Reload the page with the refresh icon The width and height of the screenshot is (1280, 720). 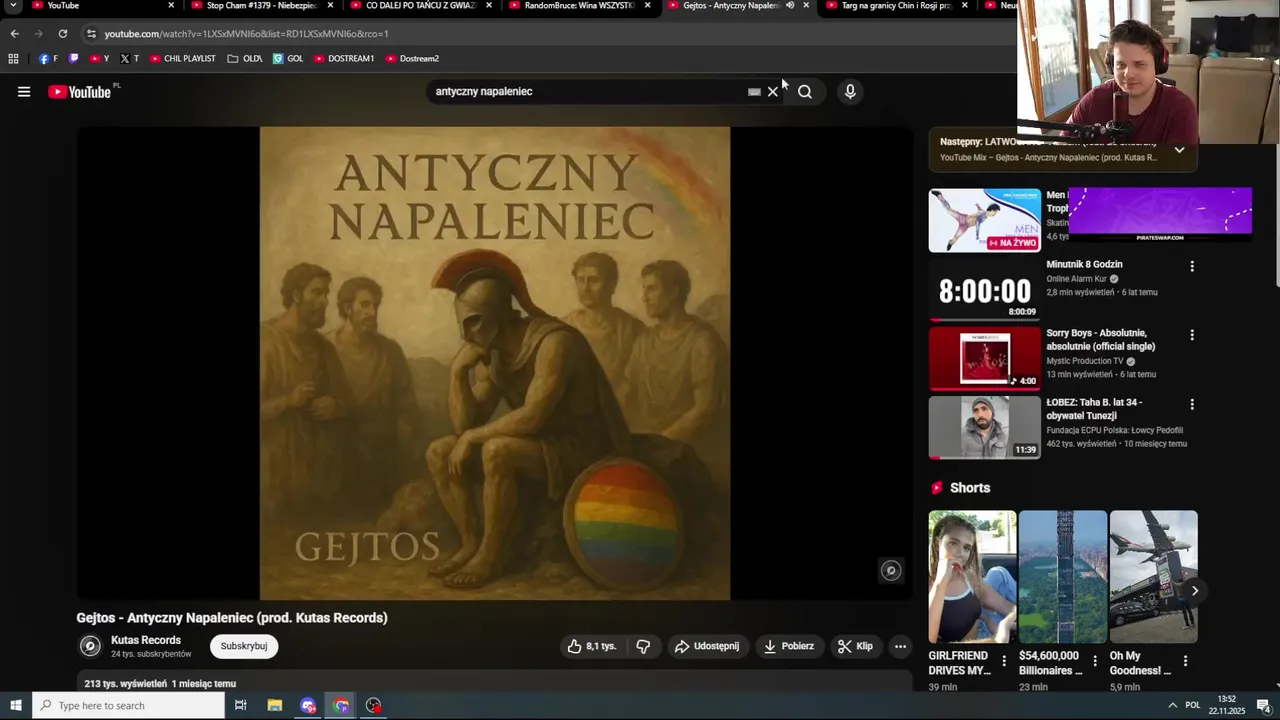[x=62, y=34]
